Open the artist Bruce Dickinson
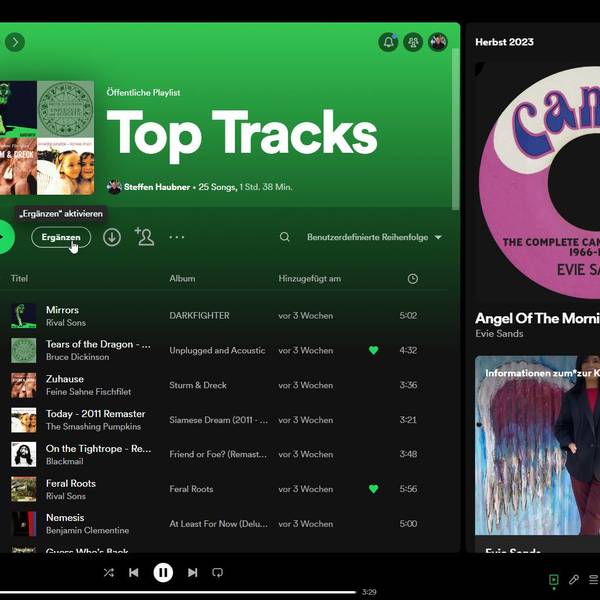Image resolution: width=600 pixels, height=600 pixels. pyautogui.click(x=77, y=357)
